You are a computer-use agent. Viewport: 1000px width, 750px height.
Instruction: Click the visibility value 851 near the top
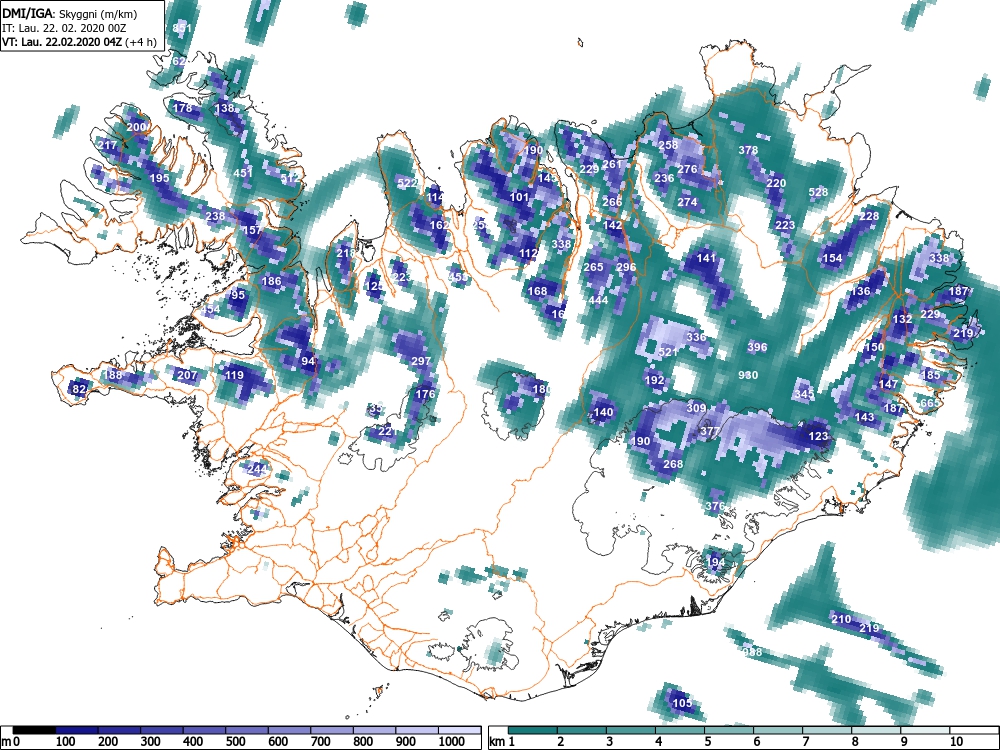point(182,28)
